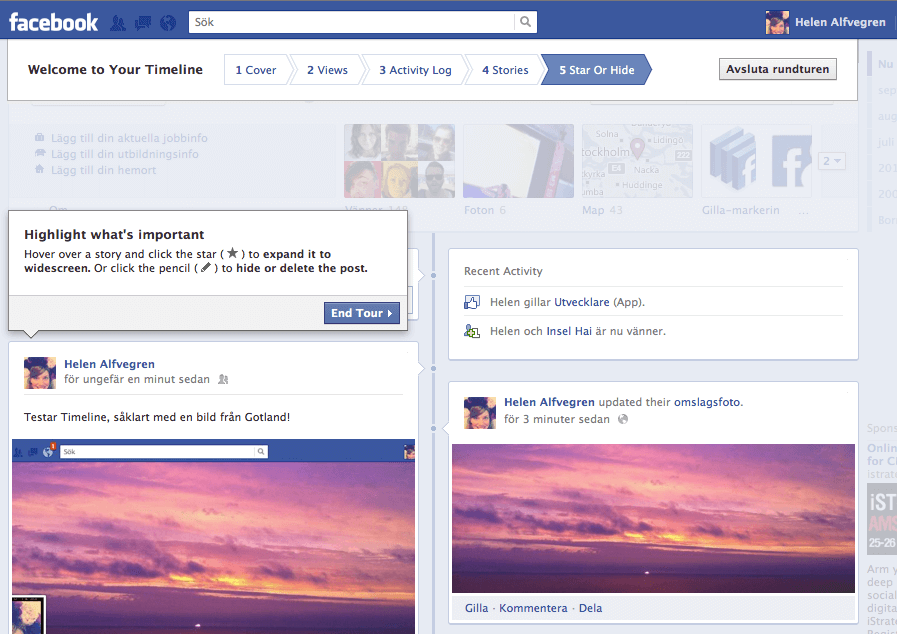Click the Foton 6 label

coord(485,210)
